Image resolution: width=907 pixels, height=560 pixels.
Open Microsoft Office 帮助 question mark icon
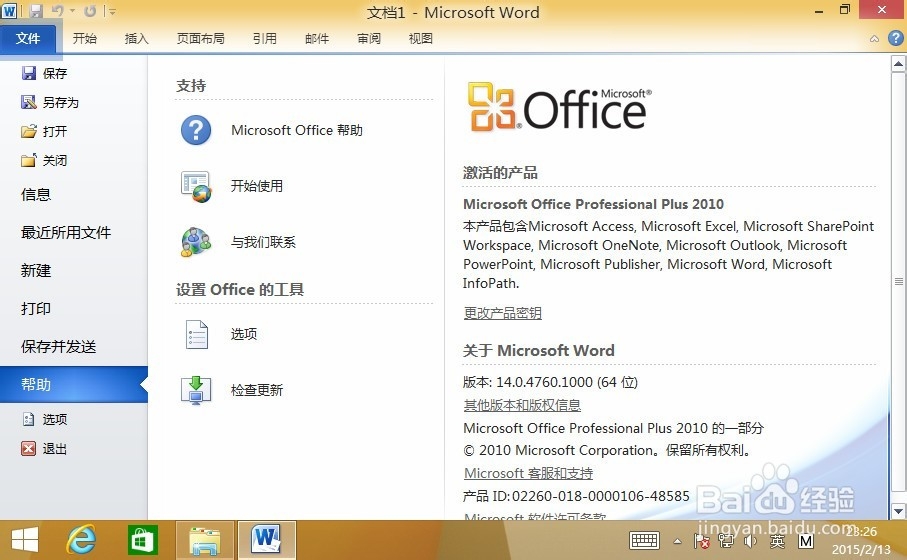(x=196, y=130)
